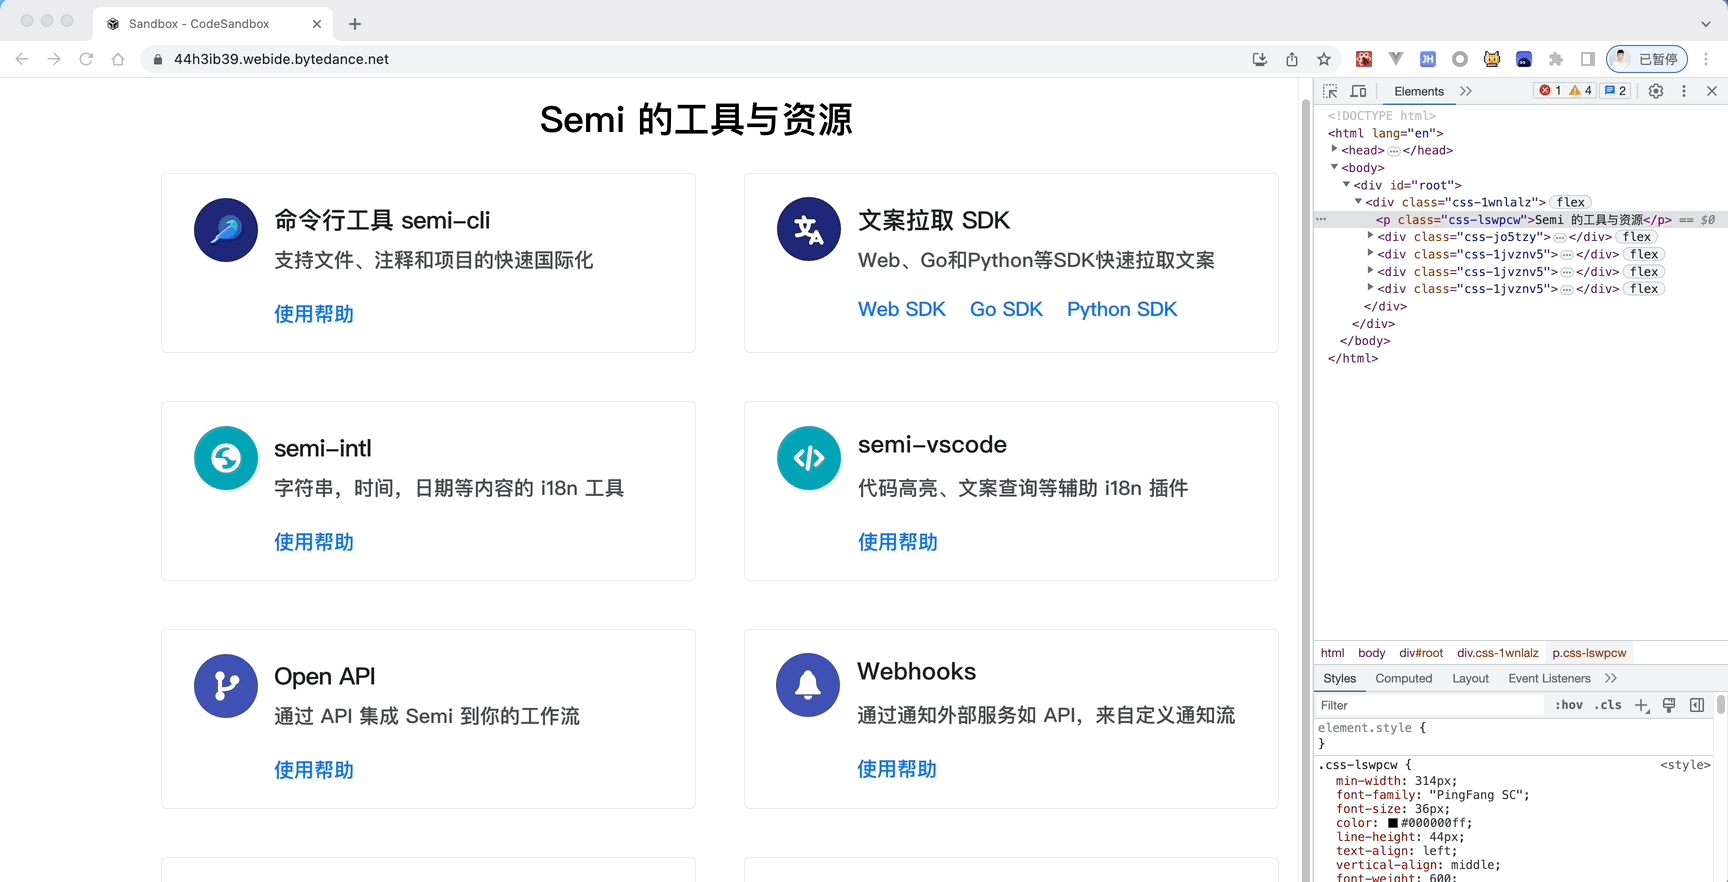Toggle the computed styles sidebar pane icon

click(x=1697, y=705)
